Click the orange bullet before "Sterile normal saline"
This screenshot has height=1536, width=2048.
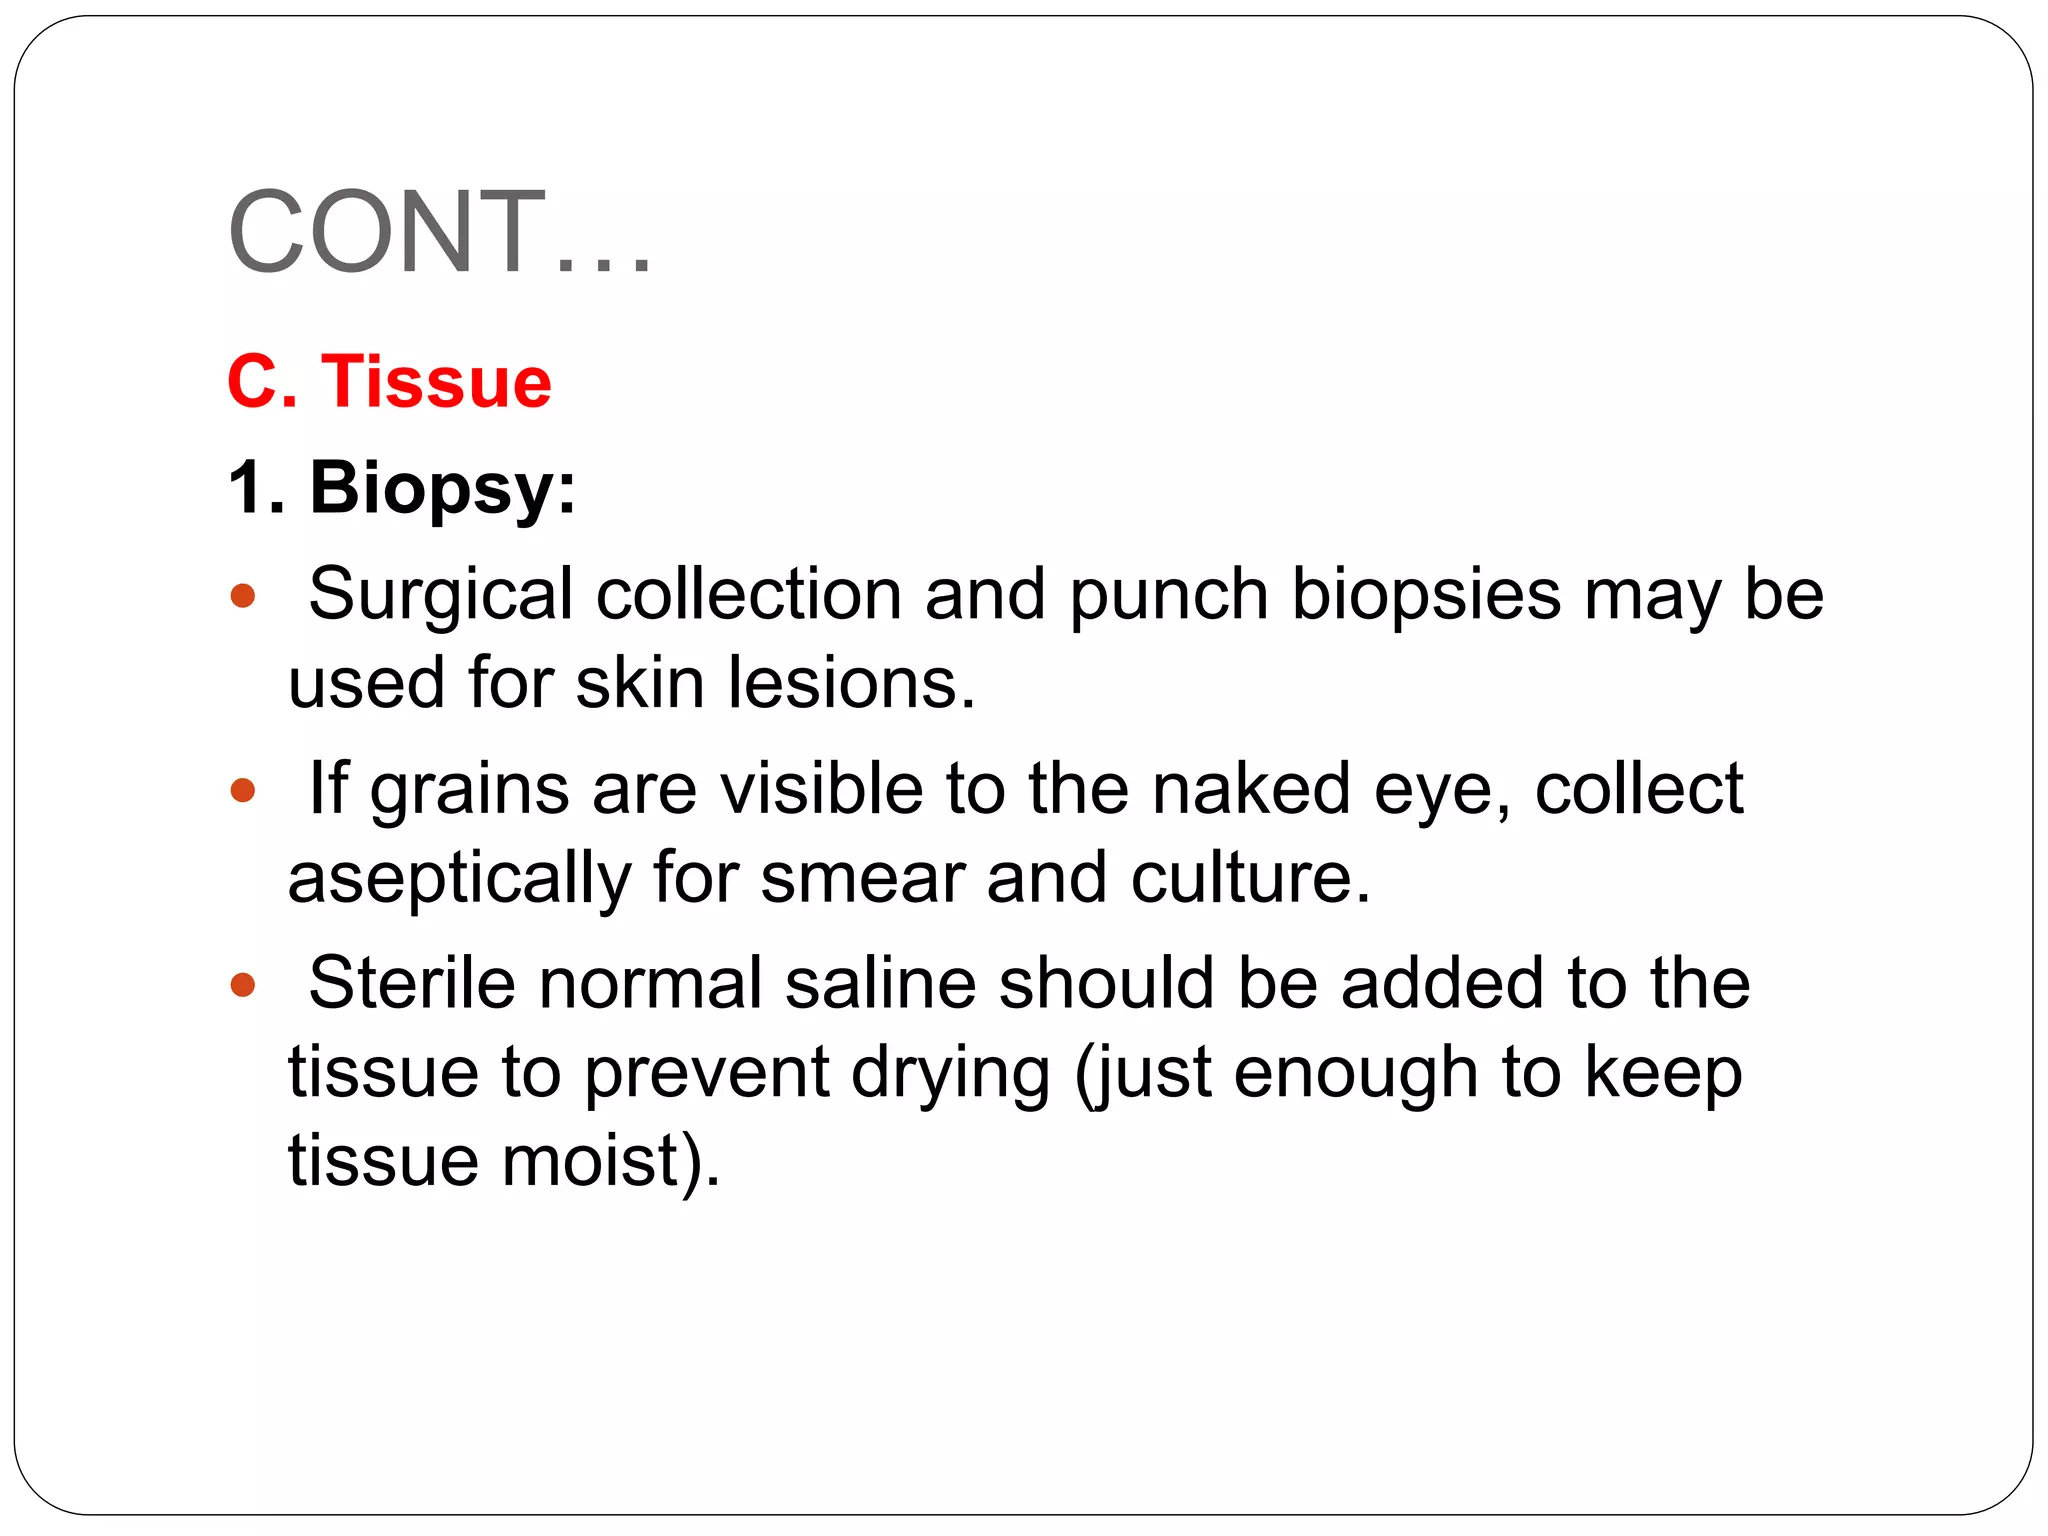coord(243,986)
